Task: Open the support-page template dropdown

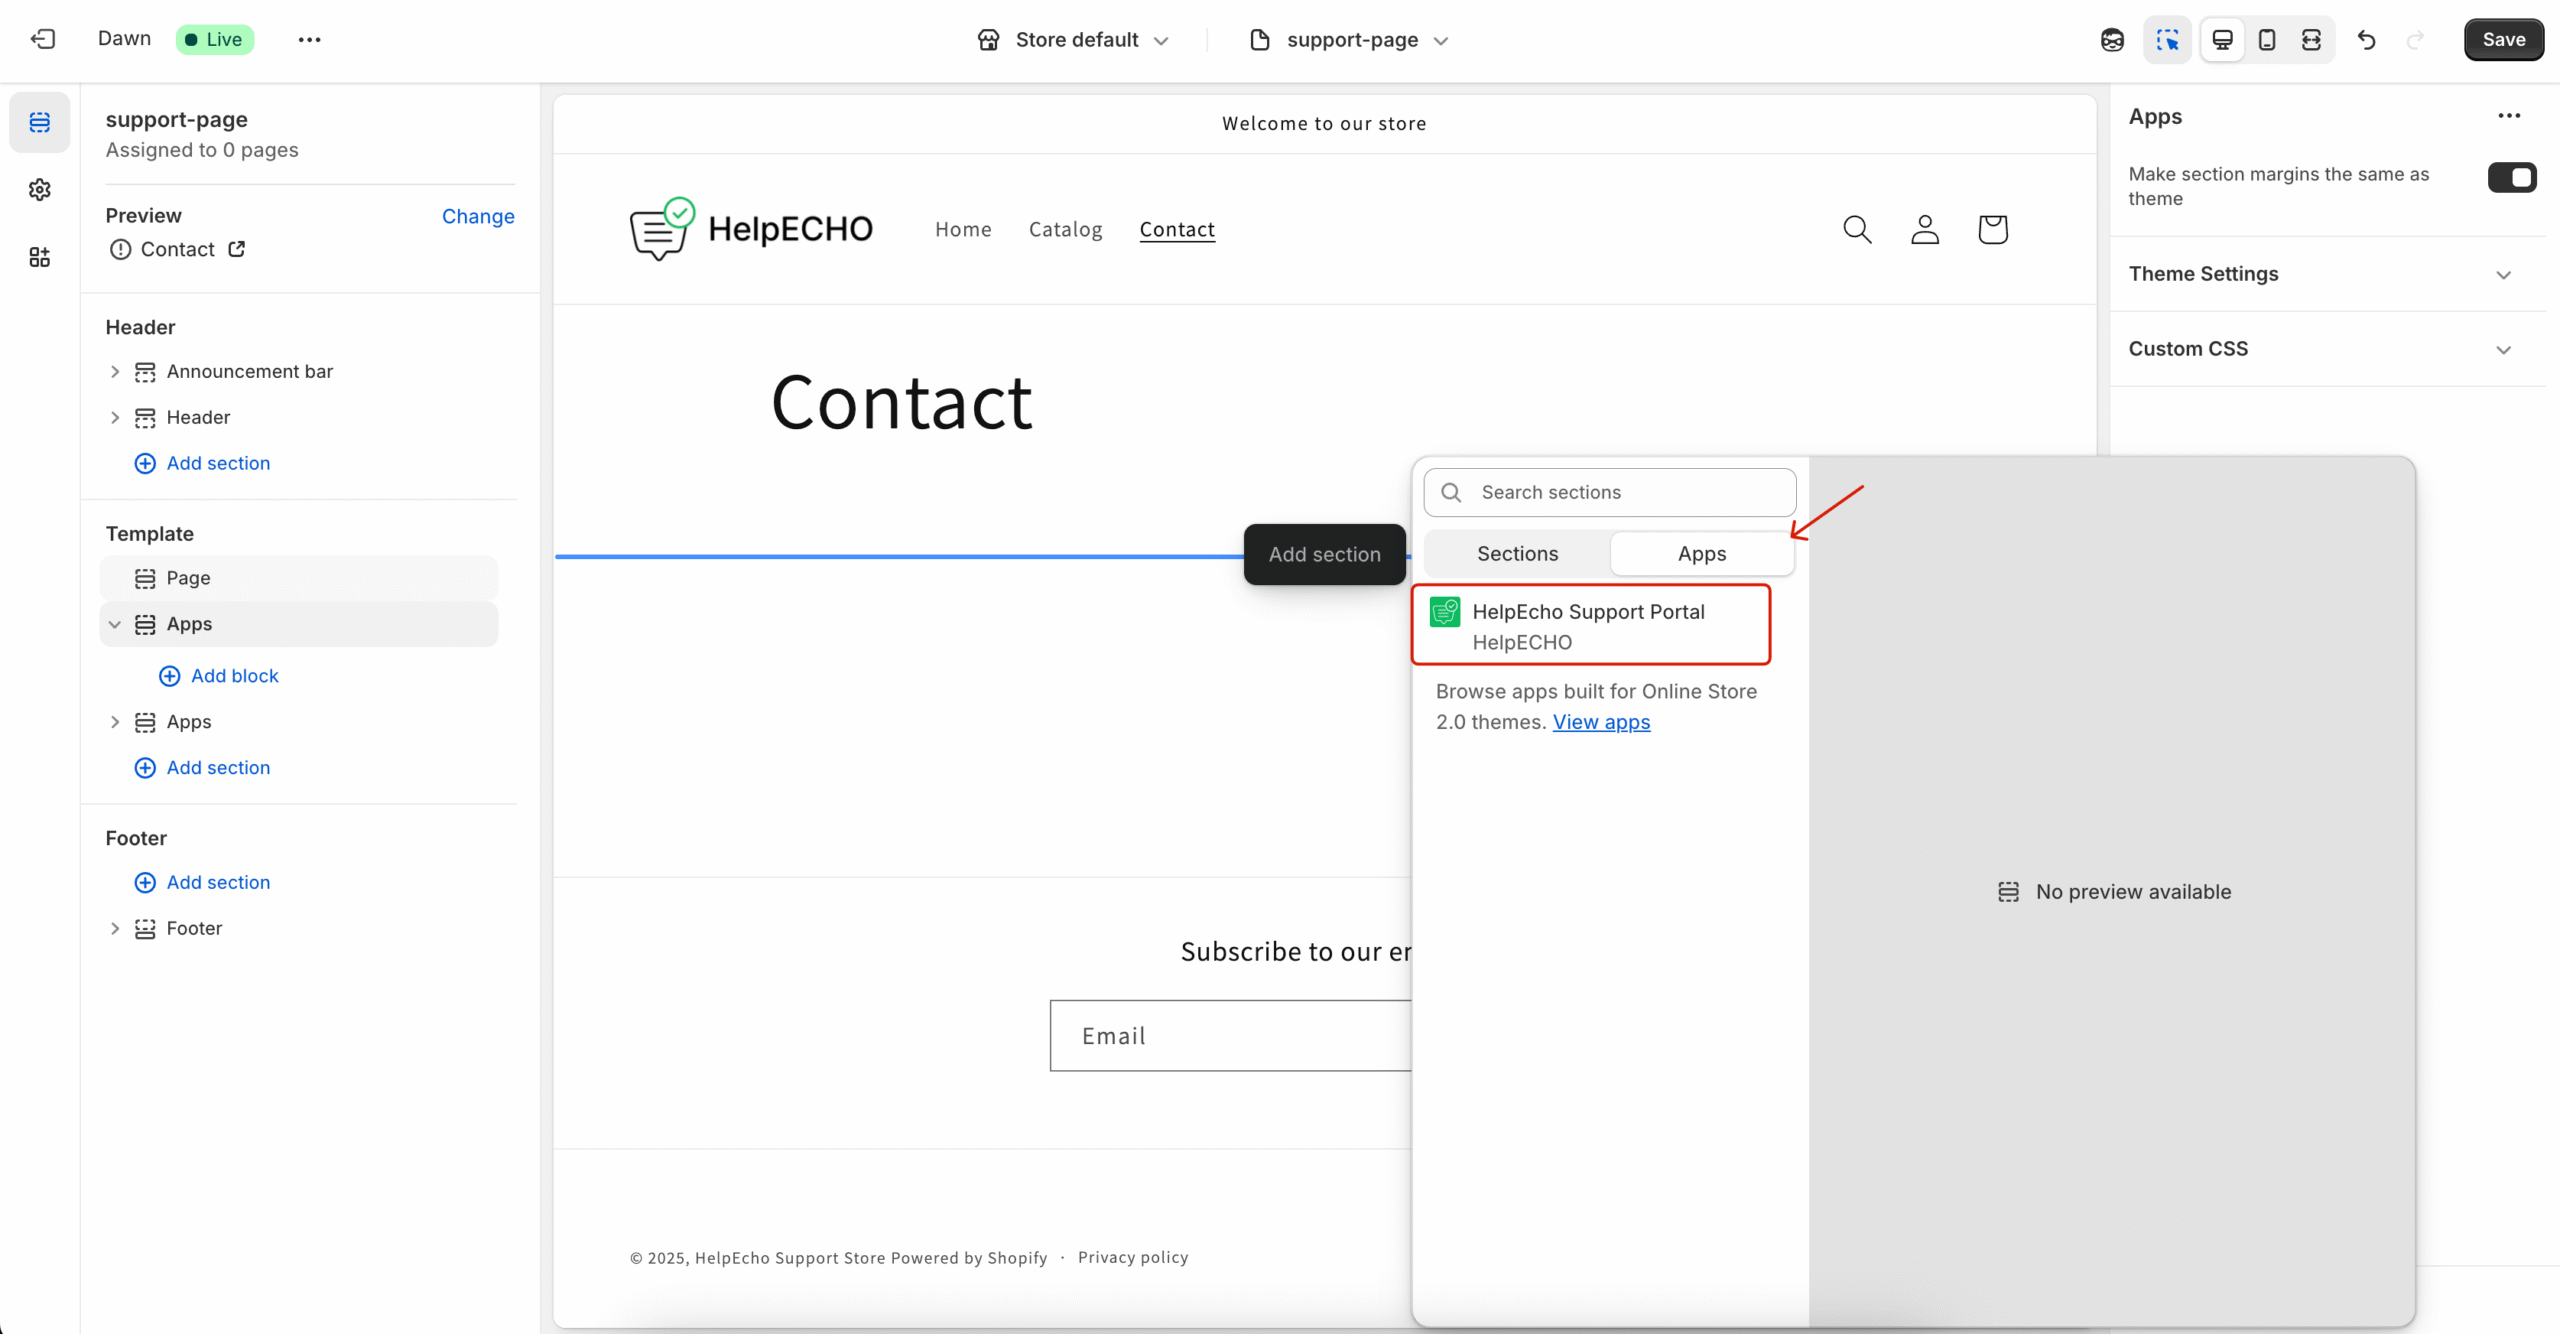Action: coord(1350,40)
